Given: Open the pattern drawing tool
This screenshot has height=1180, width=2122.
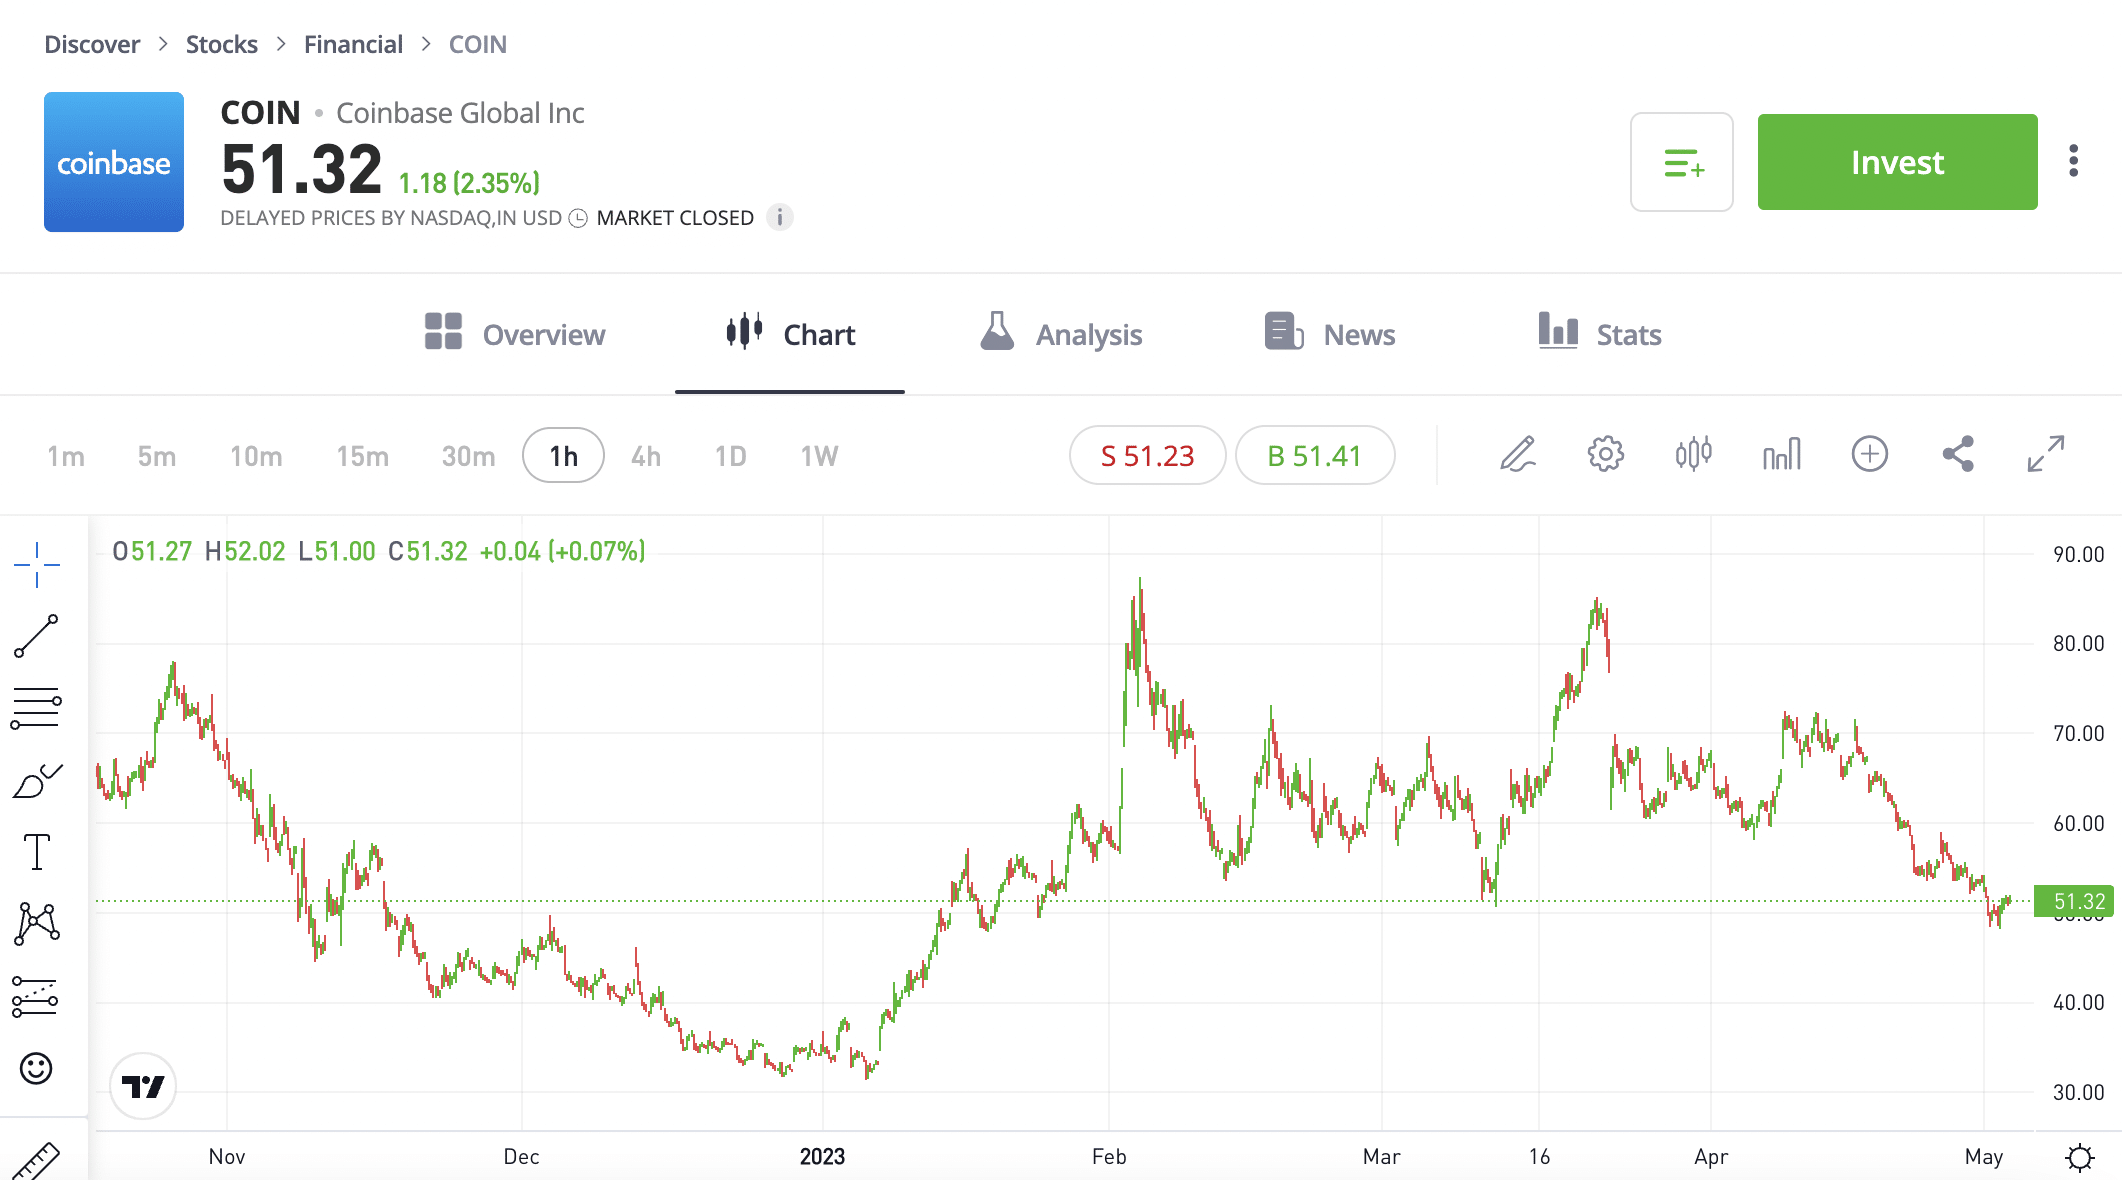Looking at the screenshot, I should click(37, 923).
